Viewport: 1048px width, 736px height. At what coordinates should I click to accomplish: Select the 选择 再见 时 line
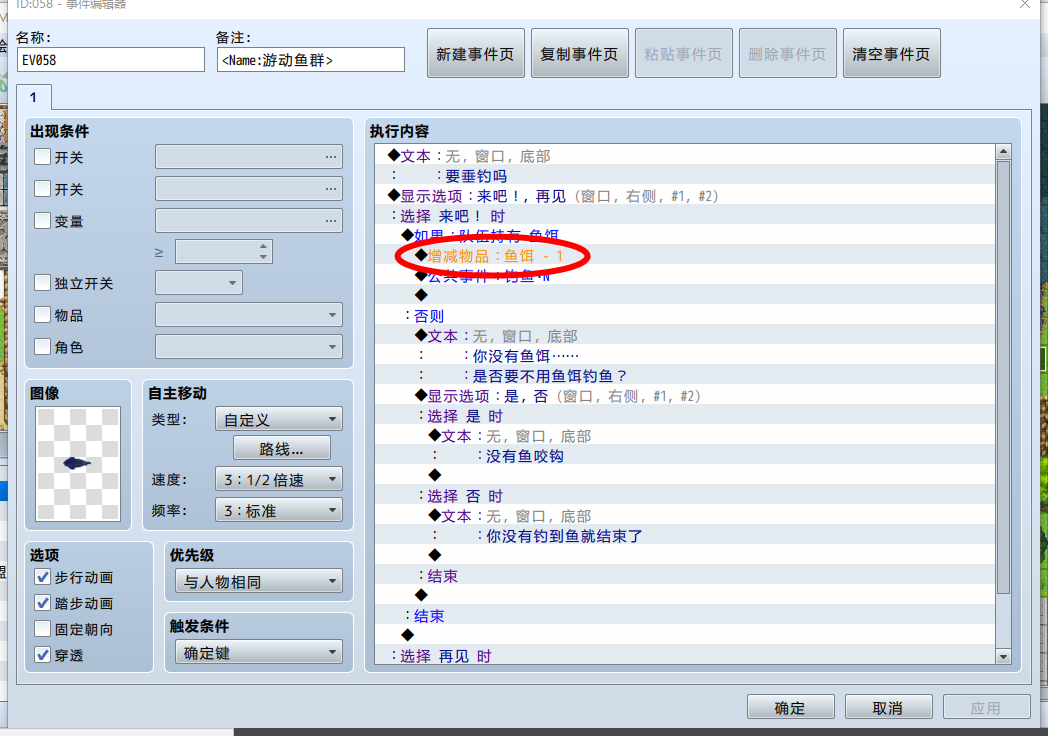(685, 656)
